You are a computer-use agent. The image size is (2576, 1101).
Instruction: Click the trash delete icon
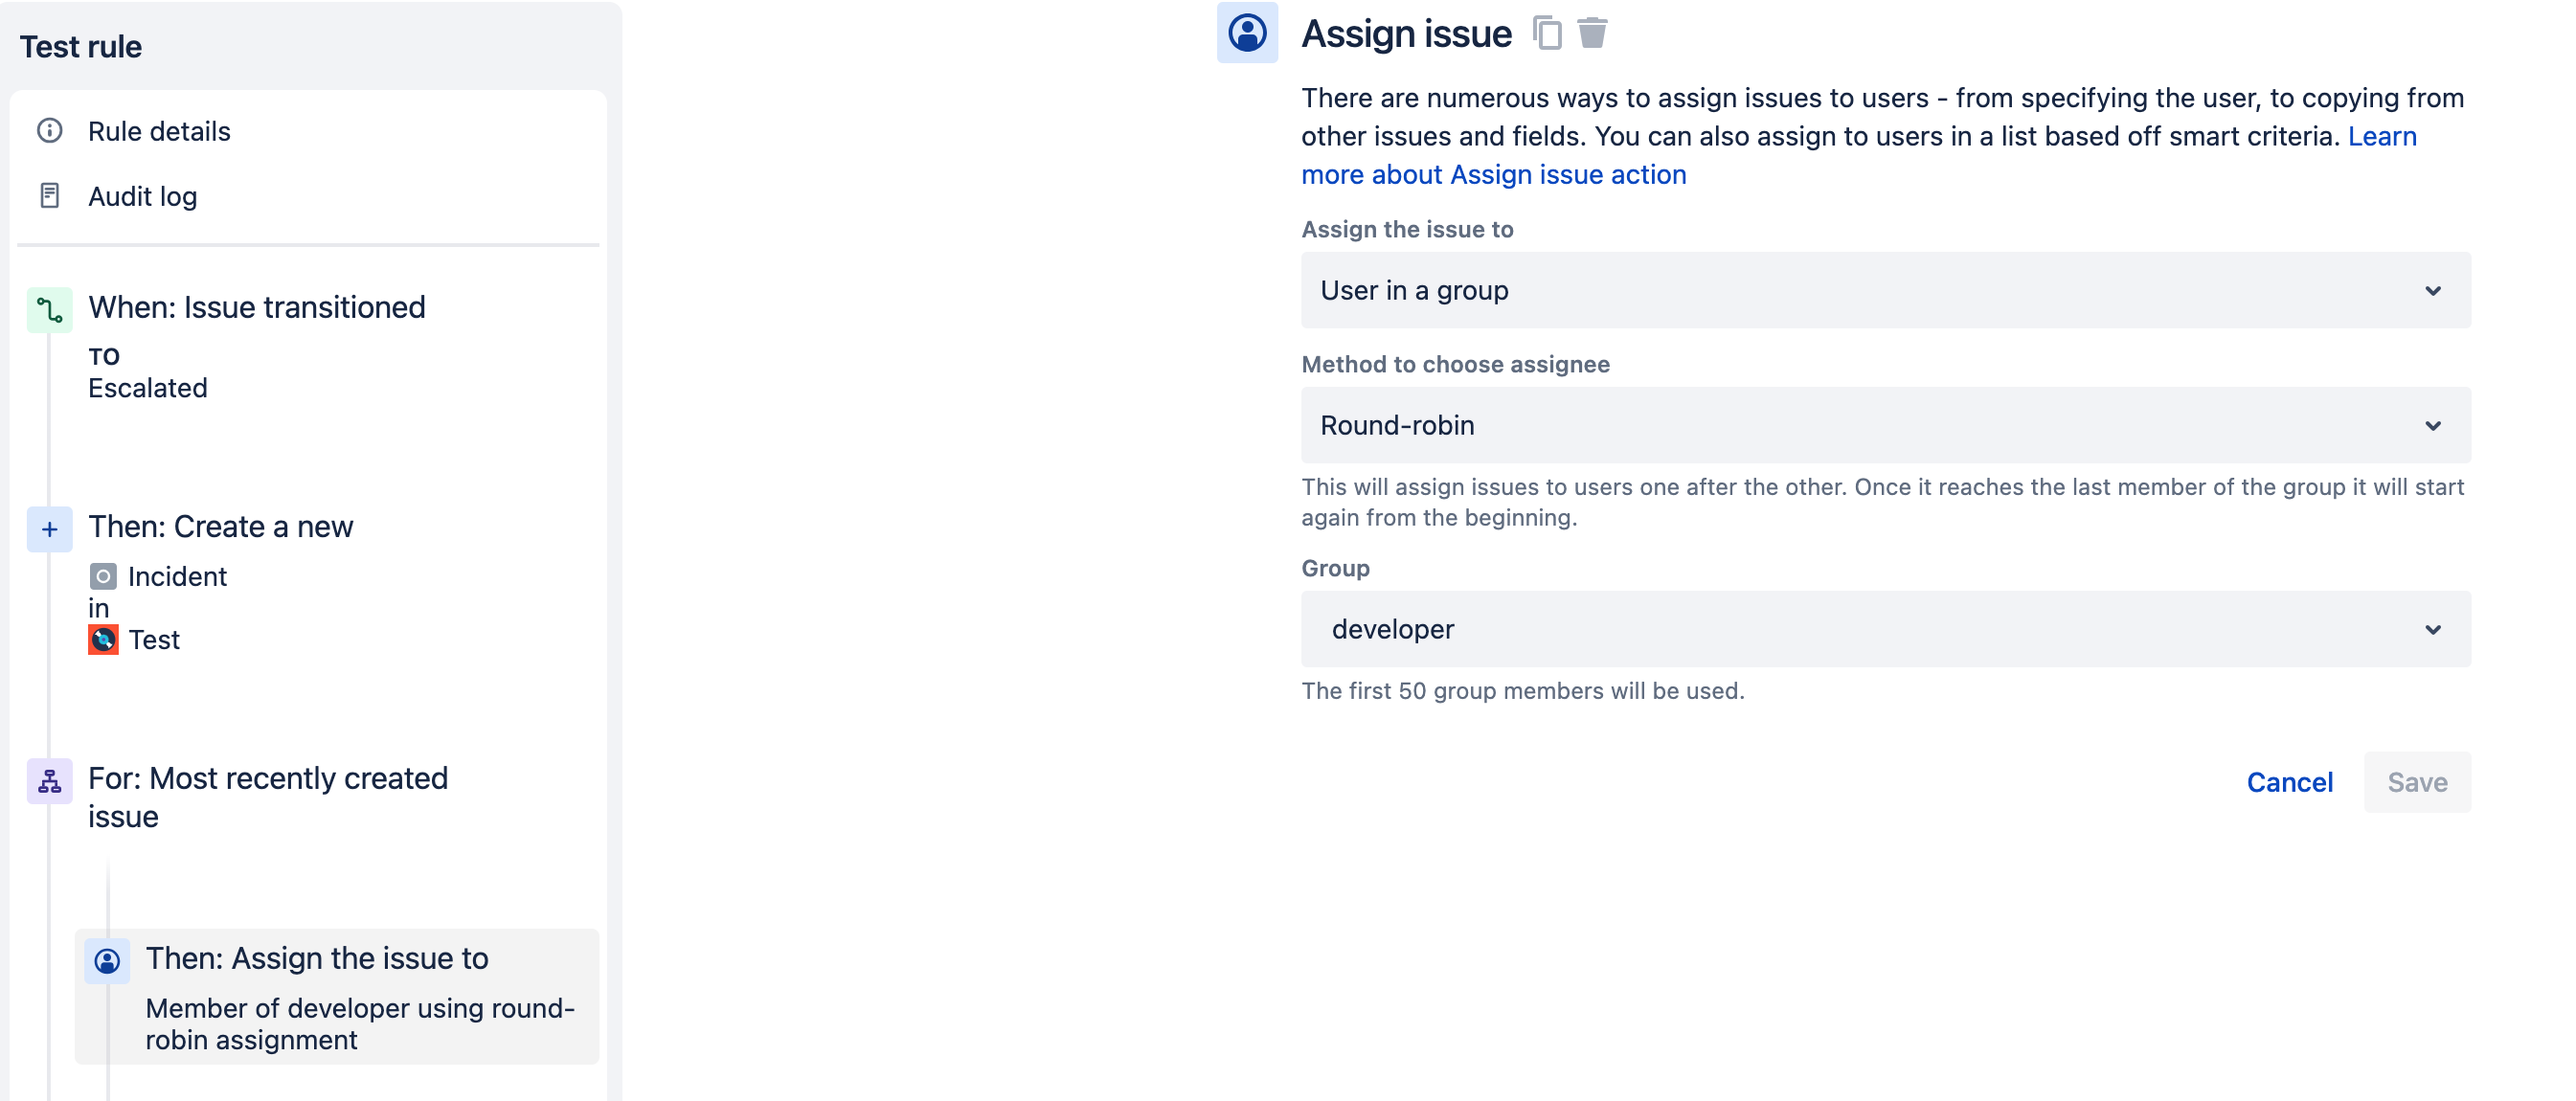point(1592,33)
